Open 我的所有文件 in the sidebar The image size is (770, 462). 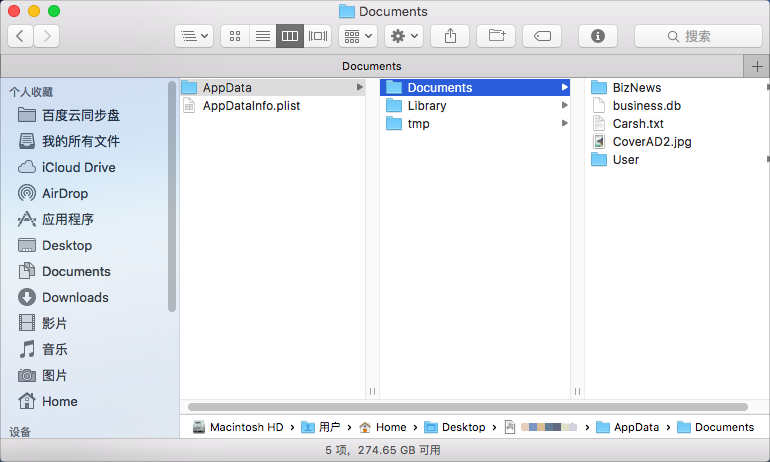point(69,141)
